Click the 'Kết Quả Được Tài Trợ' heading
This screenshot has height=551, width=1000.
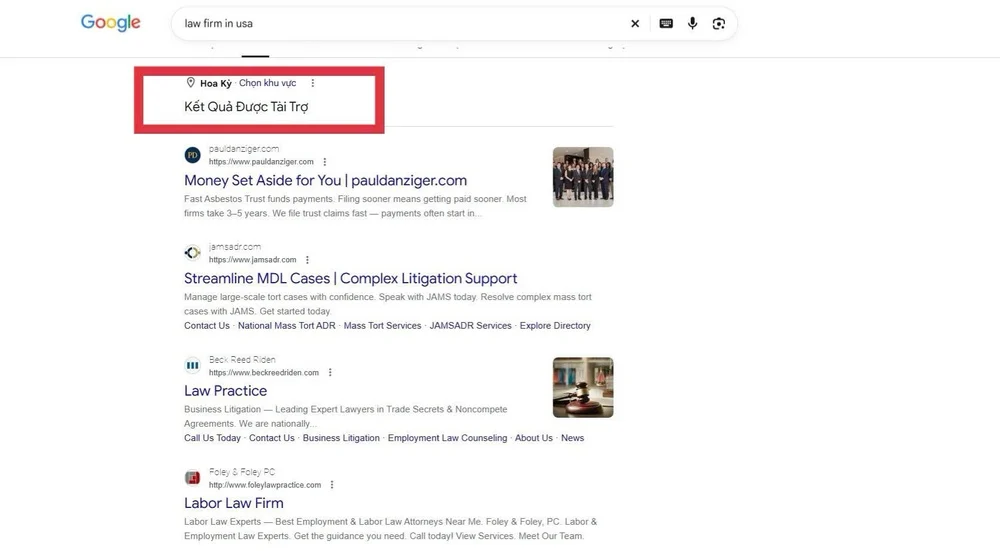246,107
